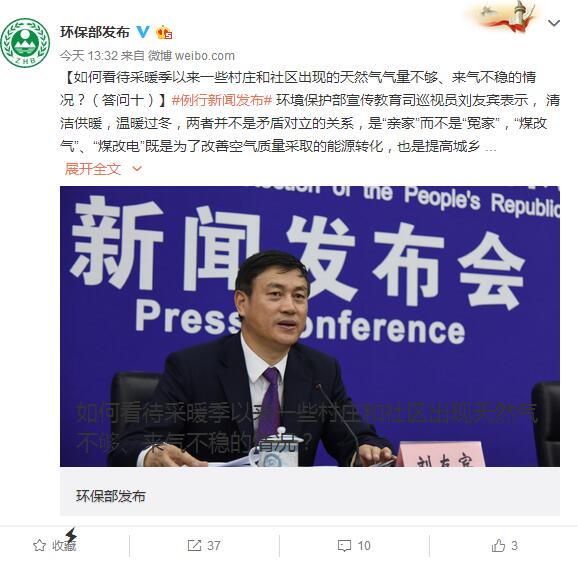Click the comment count 10
Image resolution: width=578 pixels, height=565 pixels.
tap(364, 545)
